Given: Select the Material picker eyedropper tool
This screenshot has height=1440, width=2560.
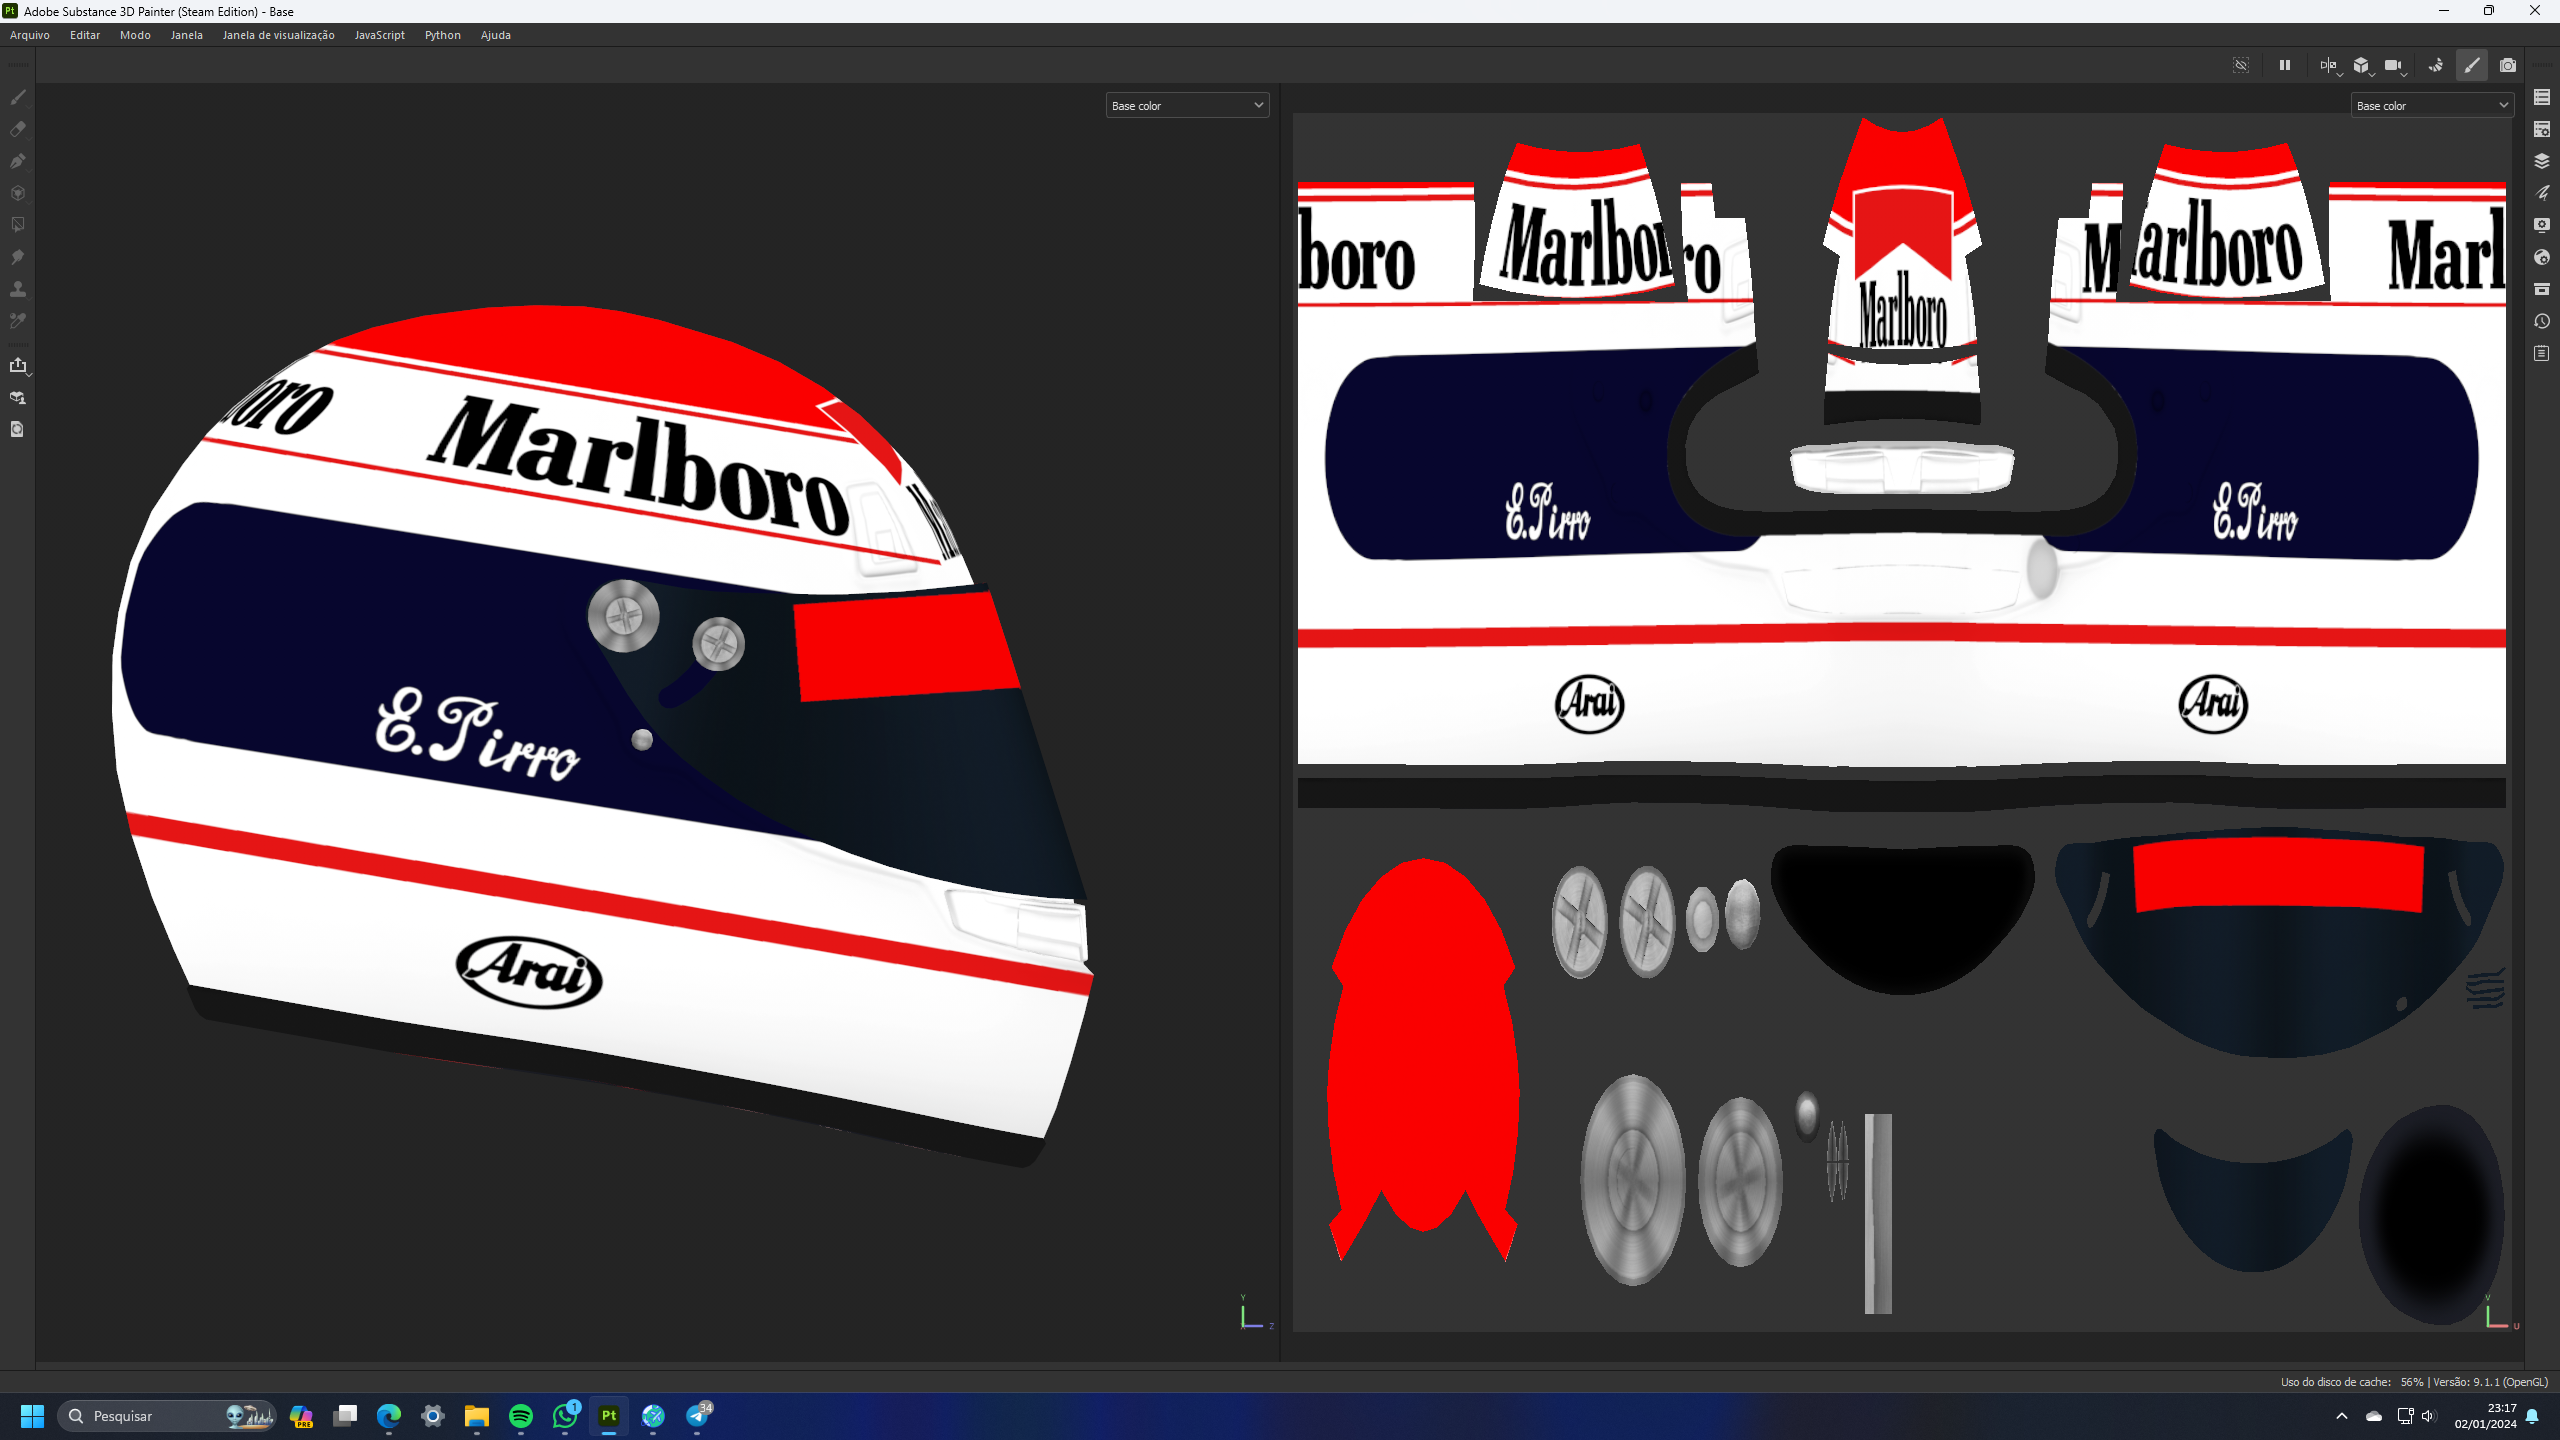Looking at the screenshot, I should pyautogui.click(x=18, y=321).
